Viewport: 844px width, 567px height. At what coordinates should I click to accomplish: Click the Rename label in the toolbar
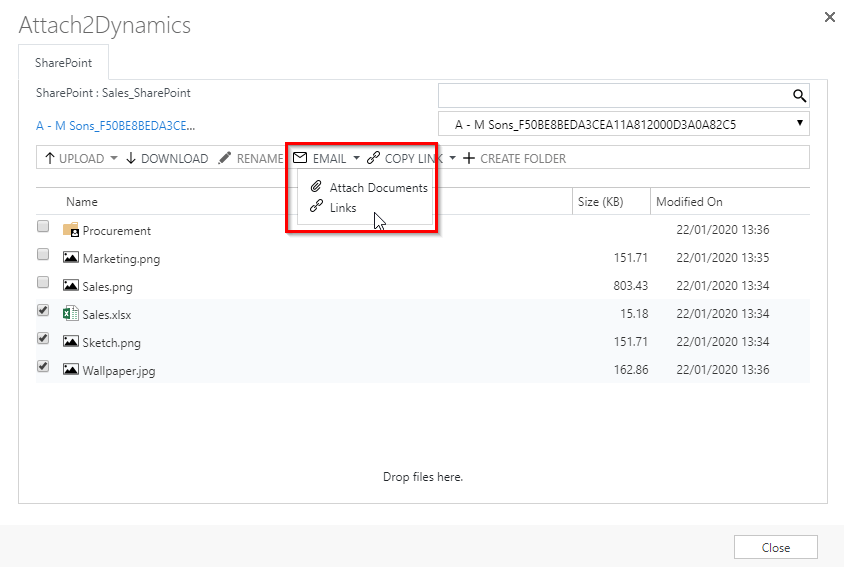coord(260,159)
